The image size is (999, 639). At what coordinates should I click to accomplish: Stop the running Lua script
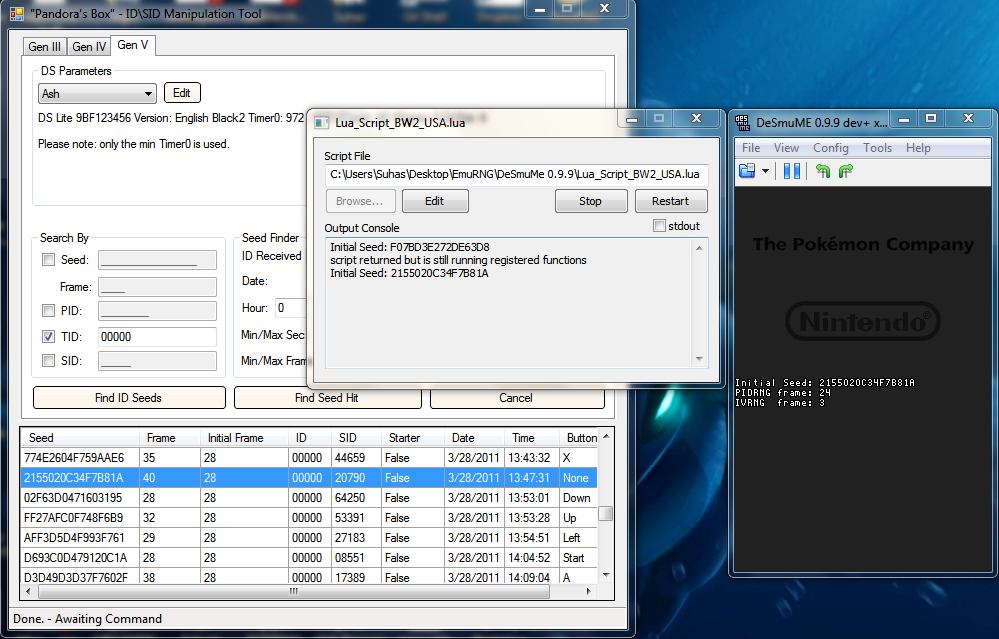591,201
